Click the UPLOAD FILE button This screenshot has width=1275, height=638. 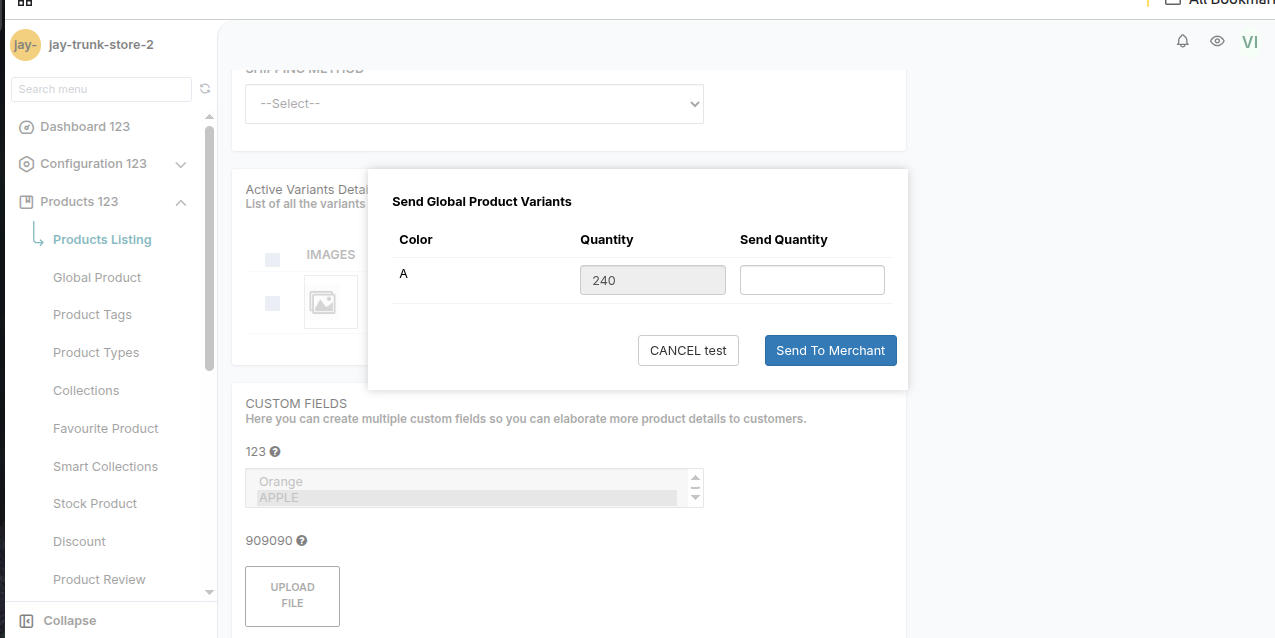292,596
